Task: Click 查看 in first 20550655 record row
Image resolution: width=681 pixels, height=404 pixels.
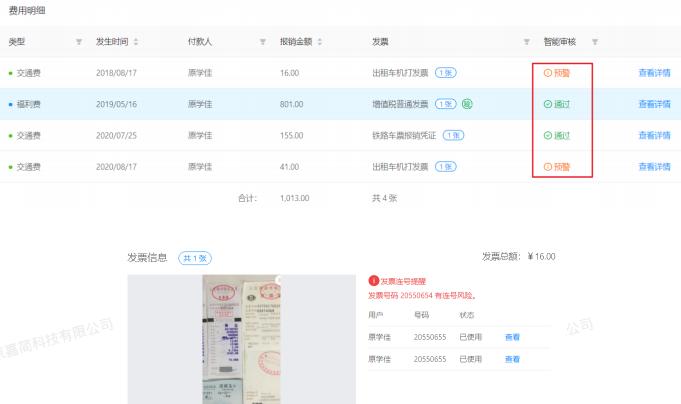Action: [x=512, y=337]
